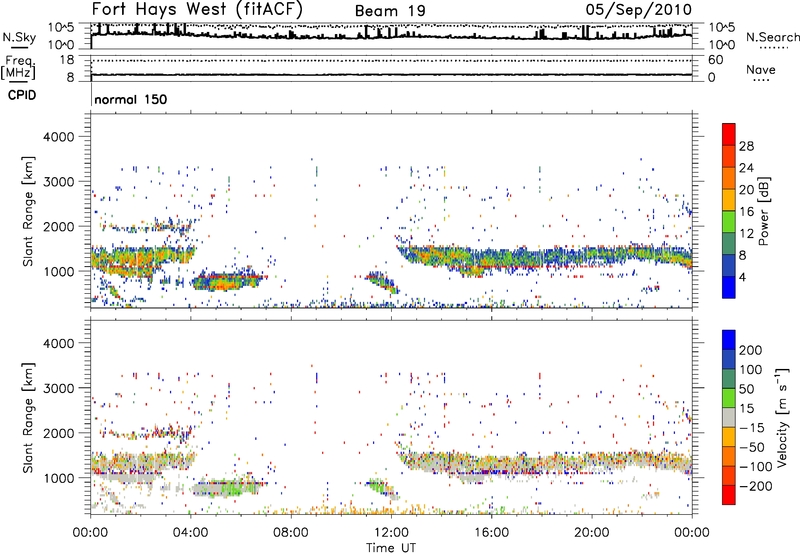Click the 'Nave' legend label
800x554 pixels.
[x=760, y=70]
